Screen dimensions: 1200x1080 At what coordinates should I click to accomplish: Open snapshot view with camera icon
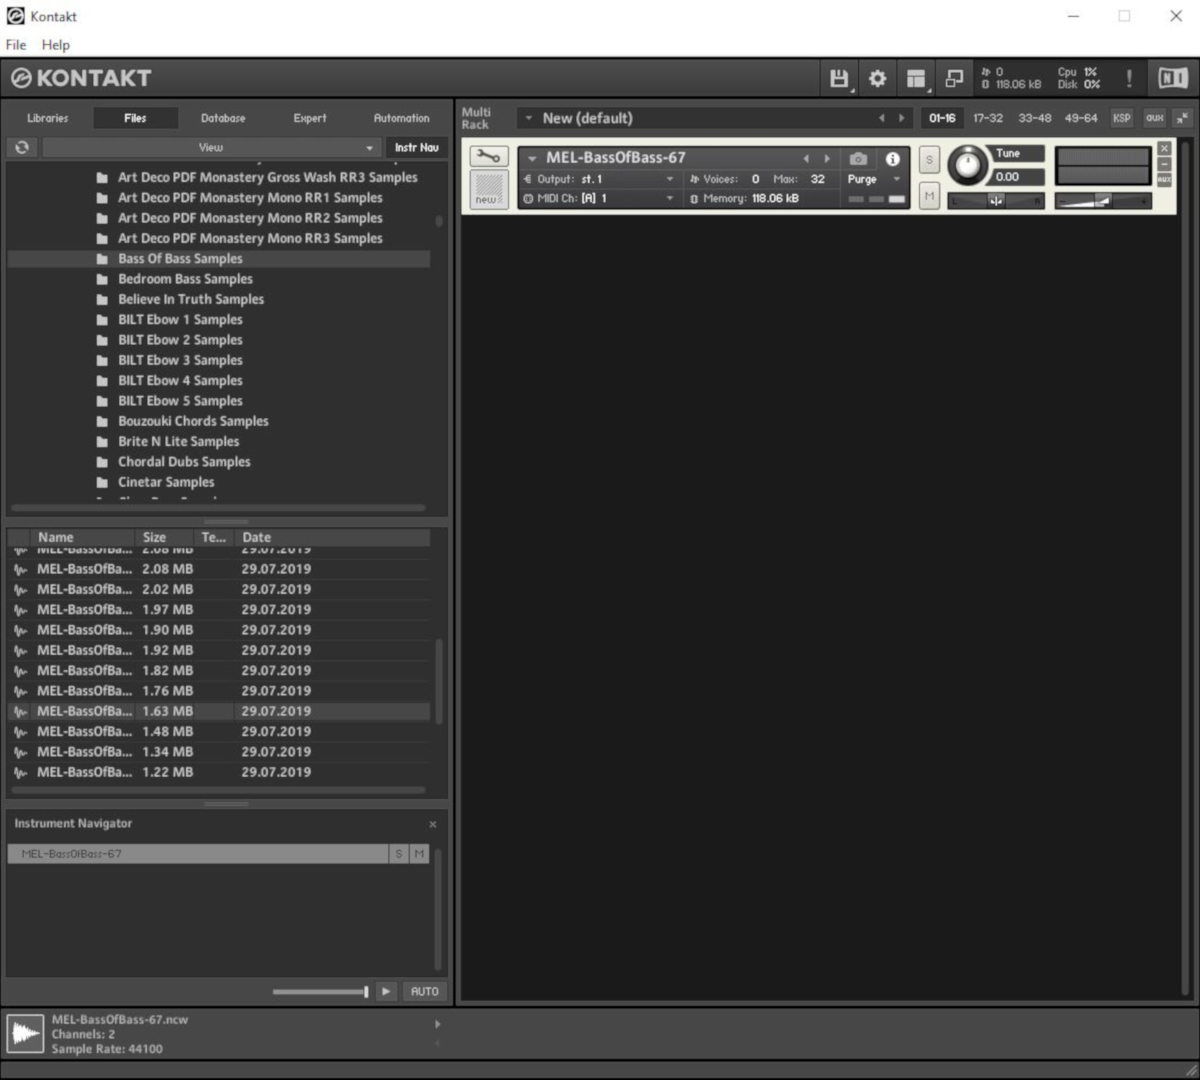(858, 158)
